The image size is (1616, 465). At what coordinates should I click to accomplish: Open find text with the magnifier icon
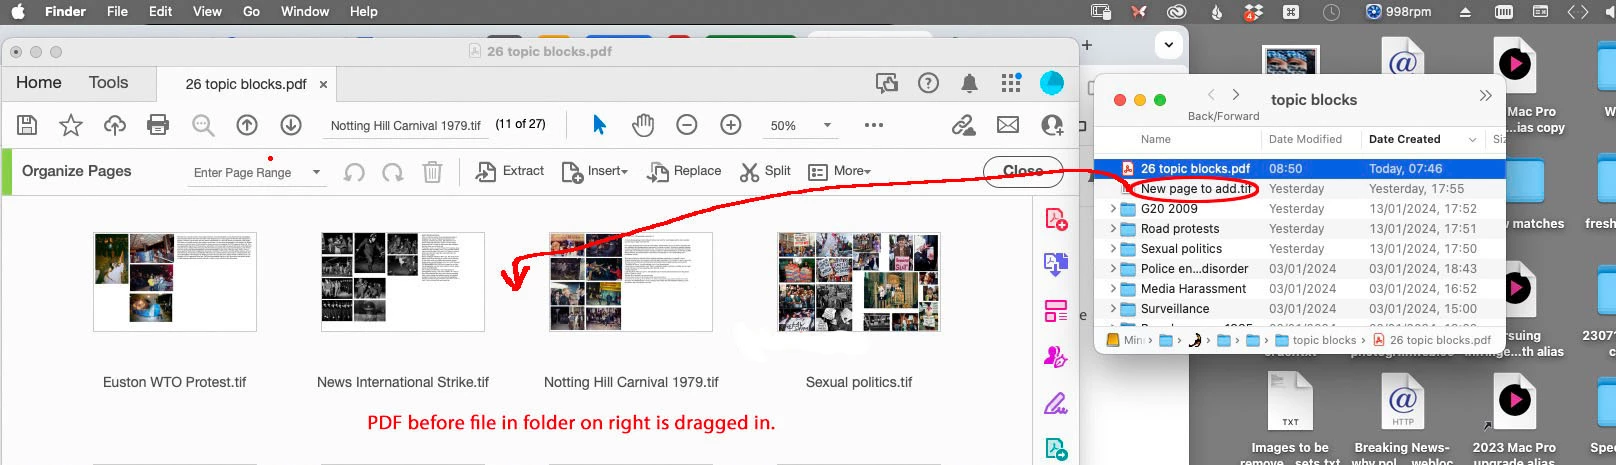tap(203, 125)
